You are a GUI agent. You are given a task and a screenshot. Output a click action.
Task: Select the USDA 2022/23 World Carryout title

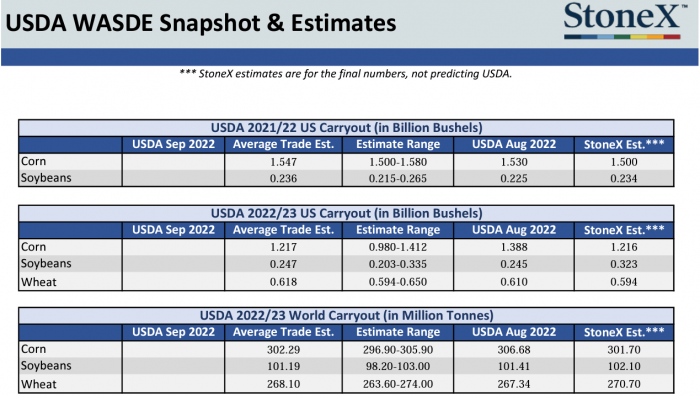(x=346, y=316)
